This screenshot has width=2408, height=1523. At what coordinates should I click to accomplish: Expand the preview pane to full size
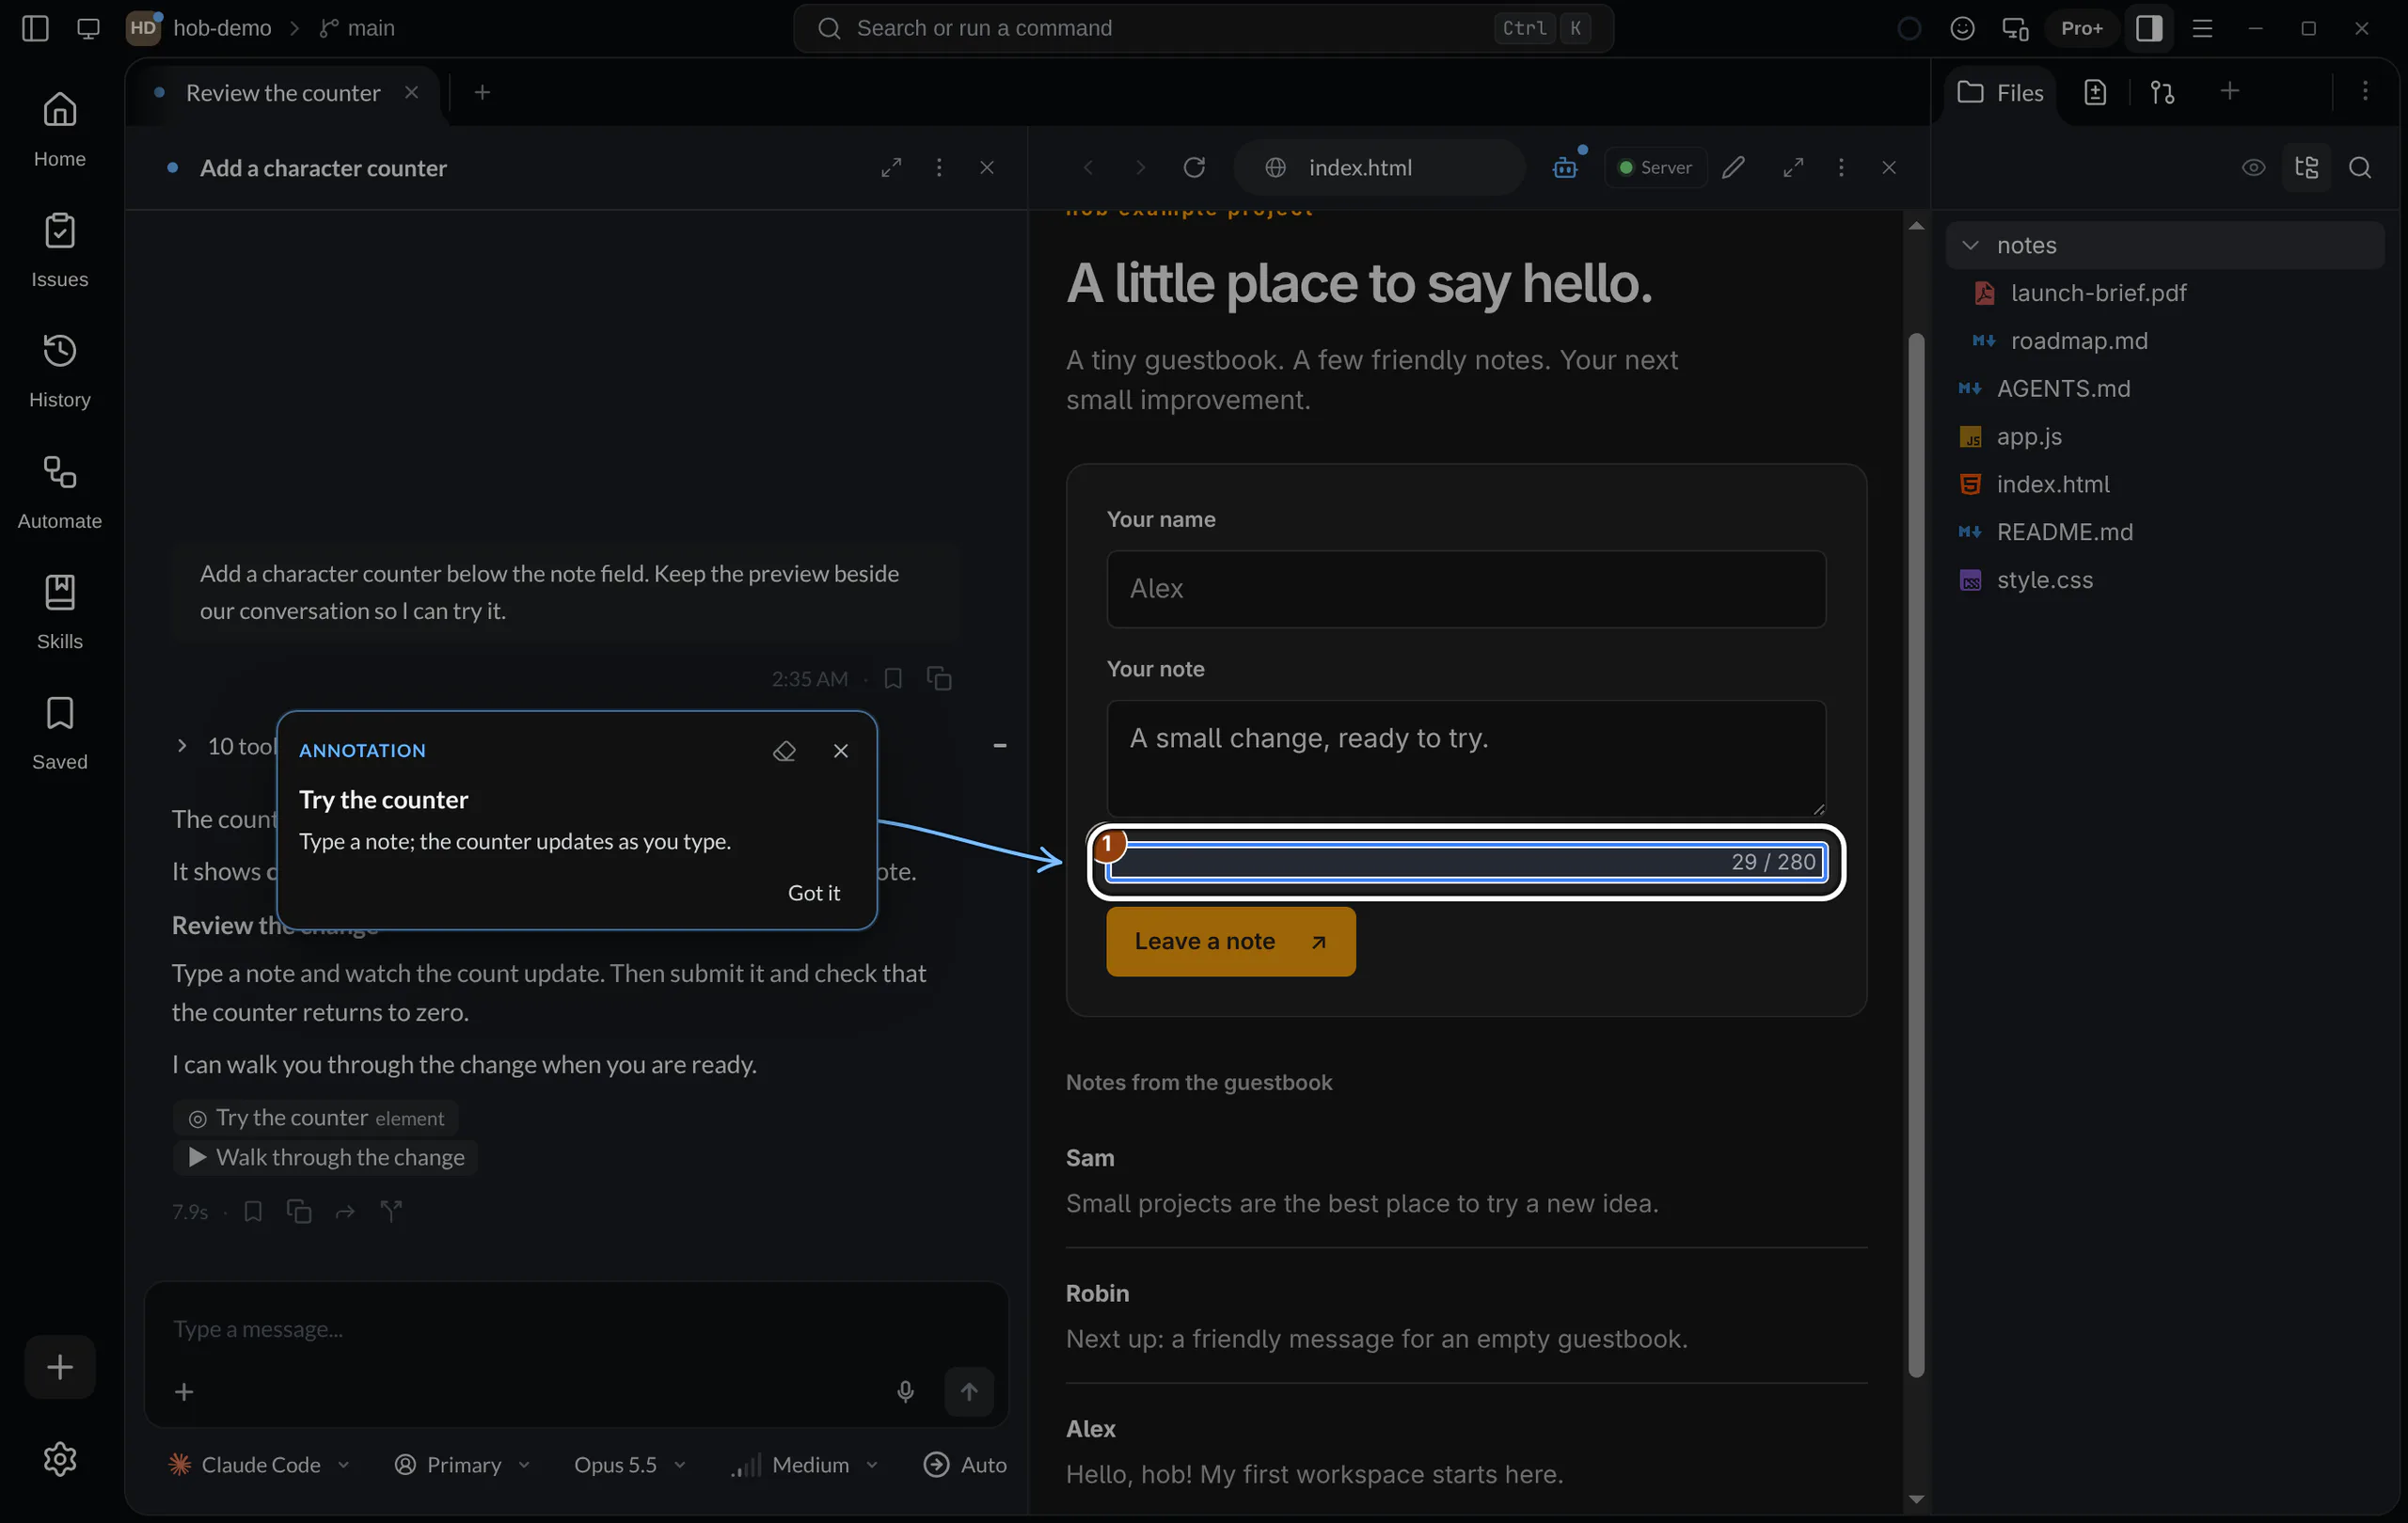point(1793,167)
